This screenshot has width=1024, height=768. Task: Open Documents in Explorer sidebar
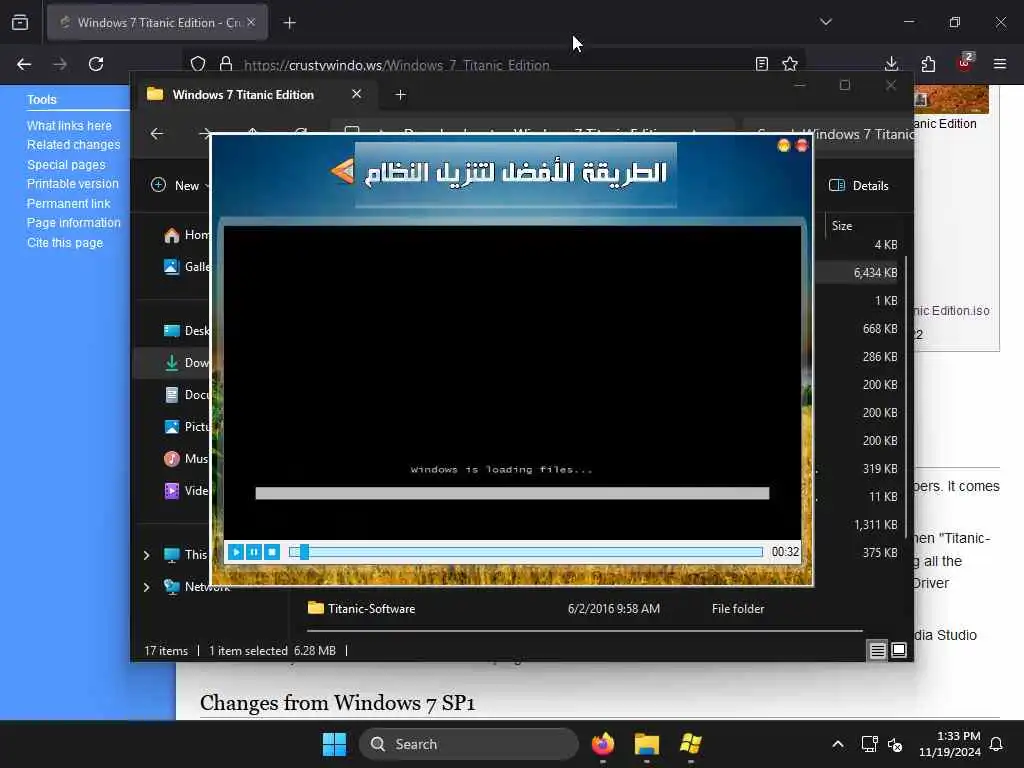[187, 394]
